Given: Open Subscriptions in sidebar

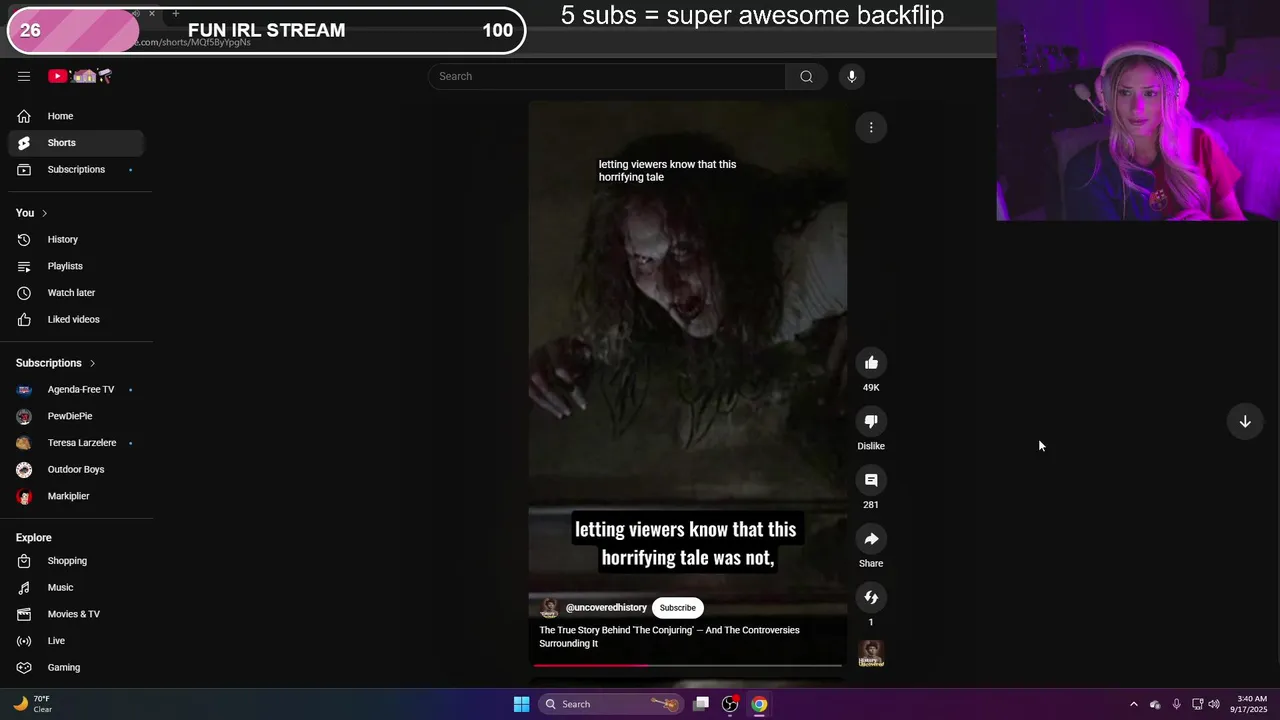Looking at the screenshot, I should [x=76, y=169].
